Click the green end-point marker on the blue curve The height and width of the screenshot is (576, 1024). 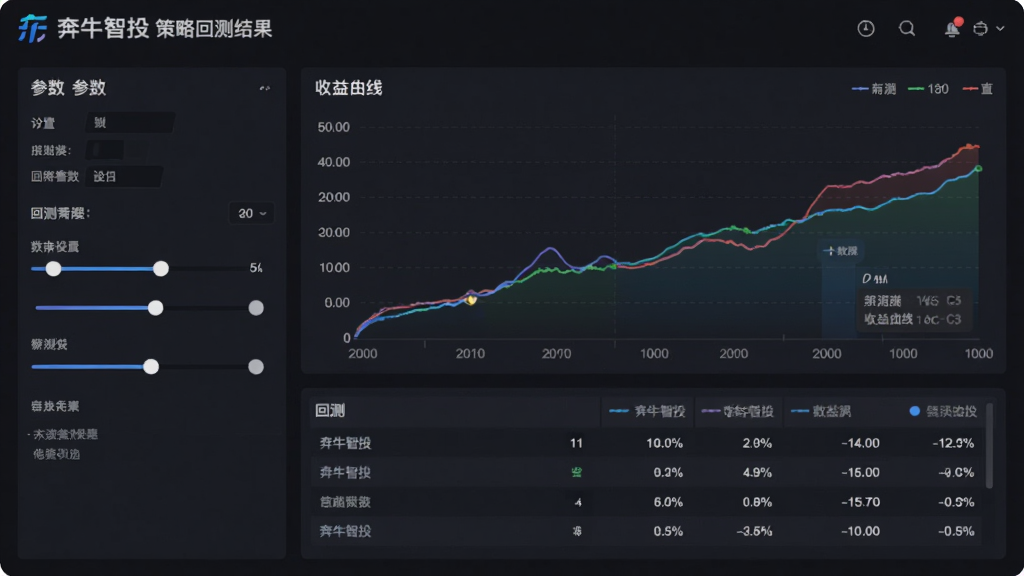pyautogui.click(x=978, y=168)
